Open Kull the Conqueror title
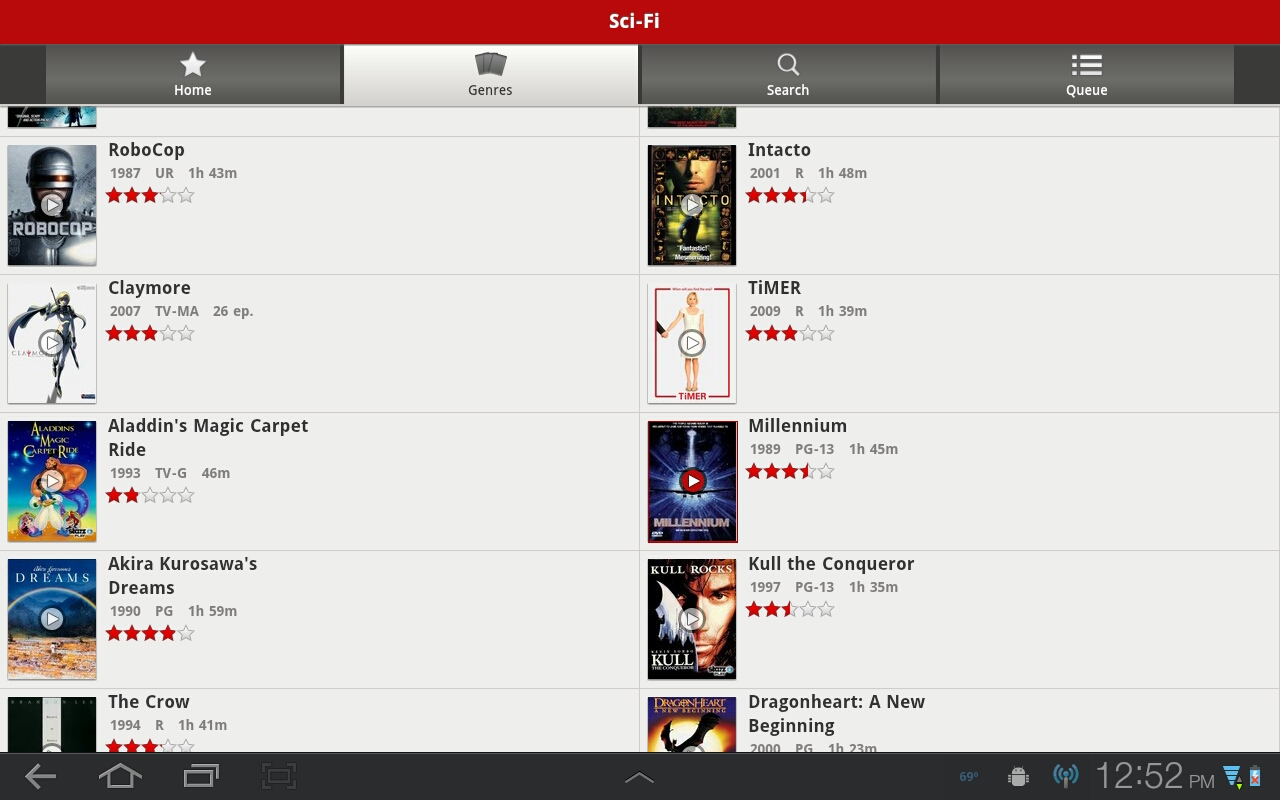 (x=831, y=564)
